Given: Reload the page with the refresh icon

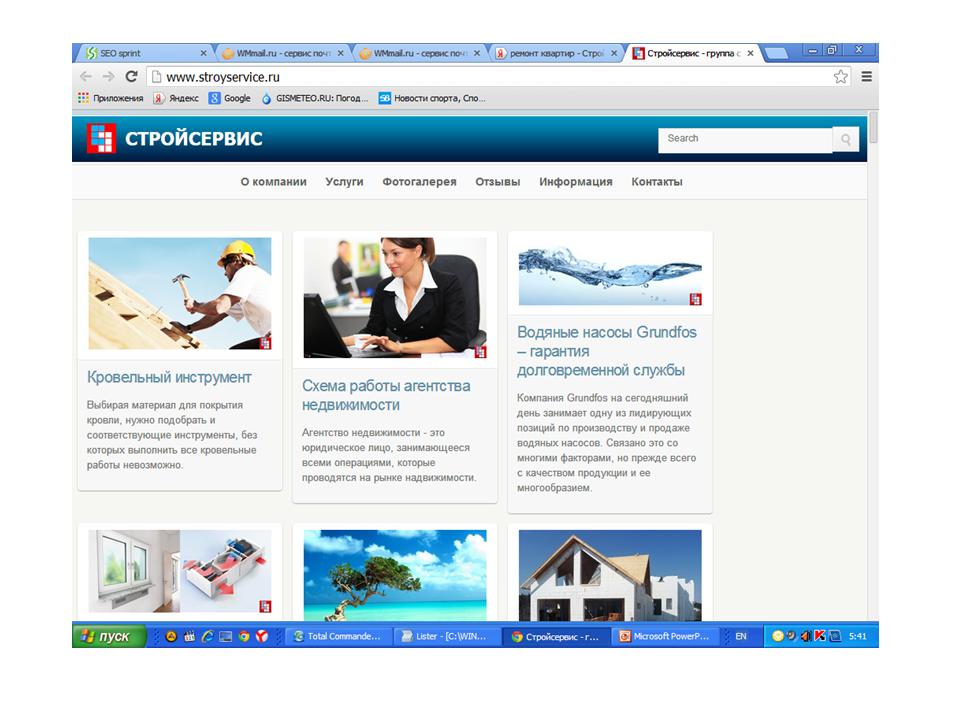Looking at the screenshot, I should coord(131,77).
